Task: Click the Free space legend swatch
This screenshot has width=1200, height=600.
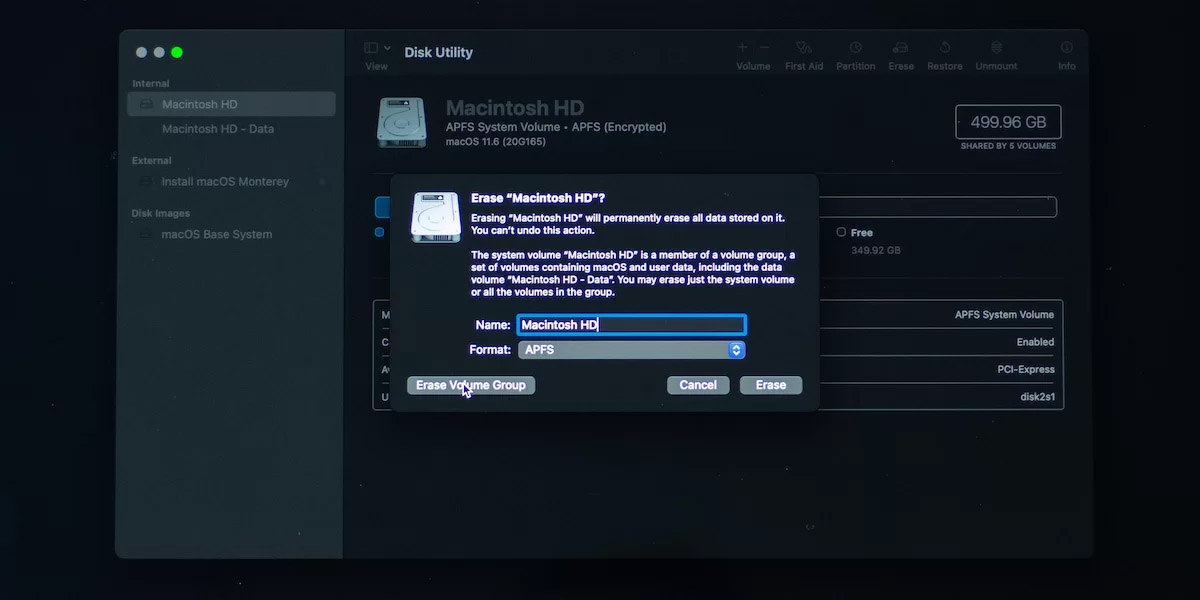Action: click(841, 232)
